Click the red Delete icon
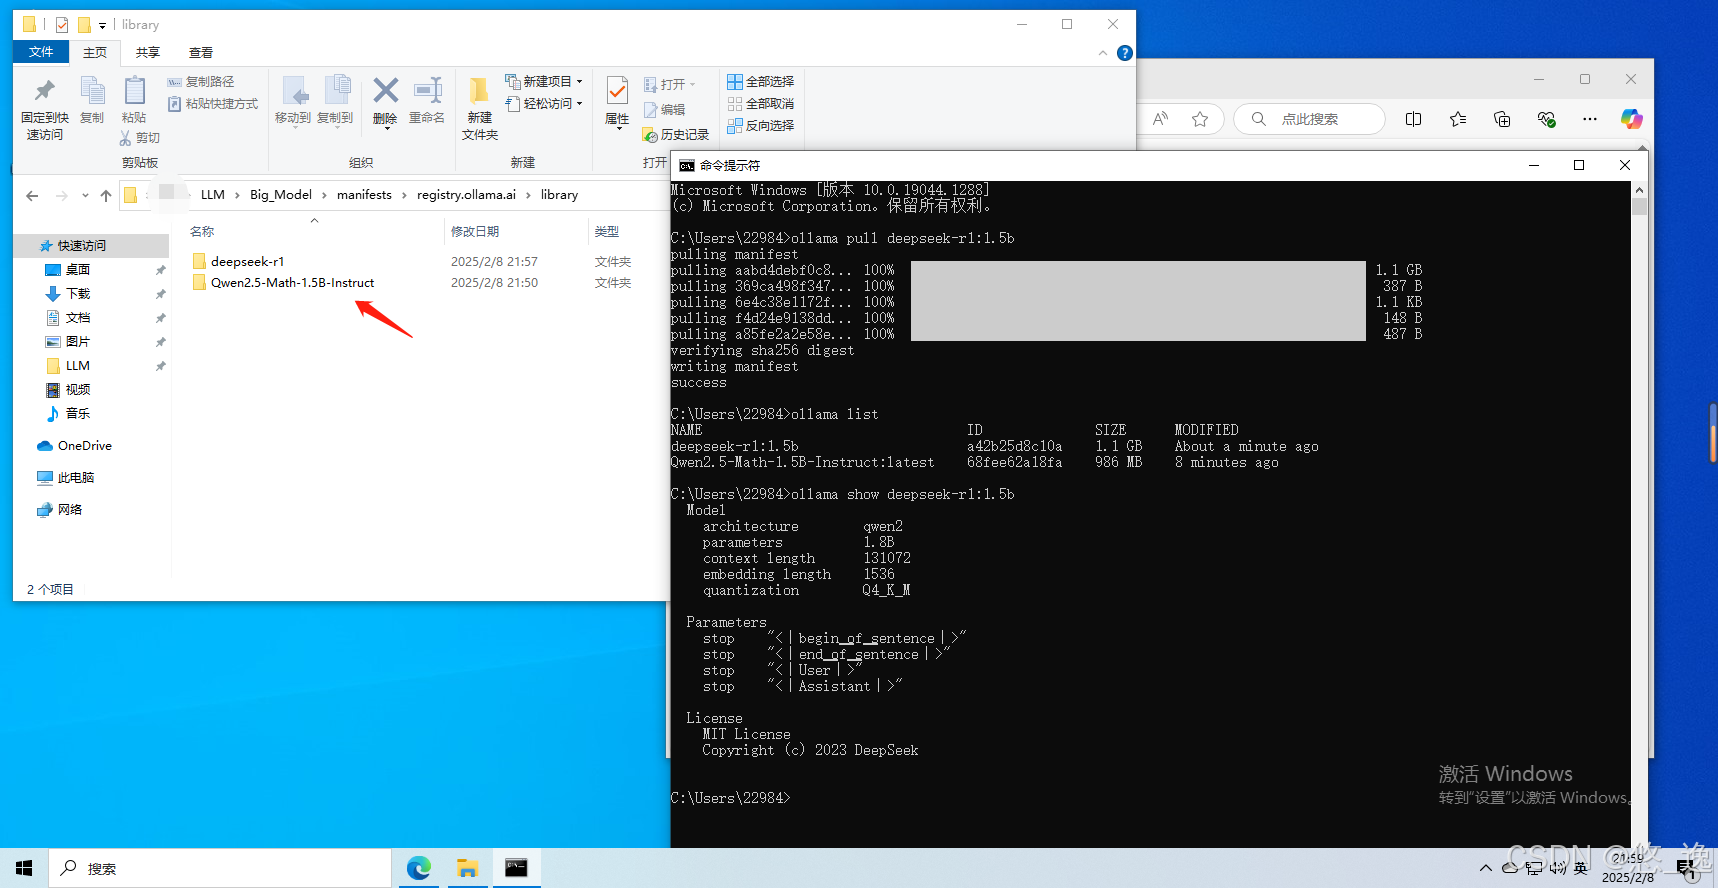 (x=385, y=91)
